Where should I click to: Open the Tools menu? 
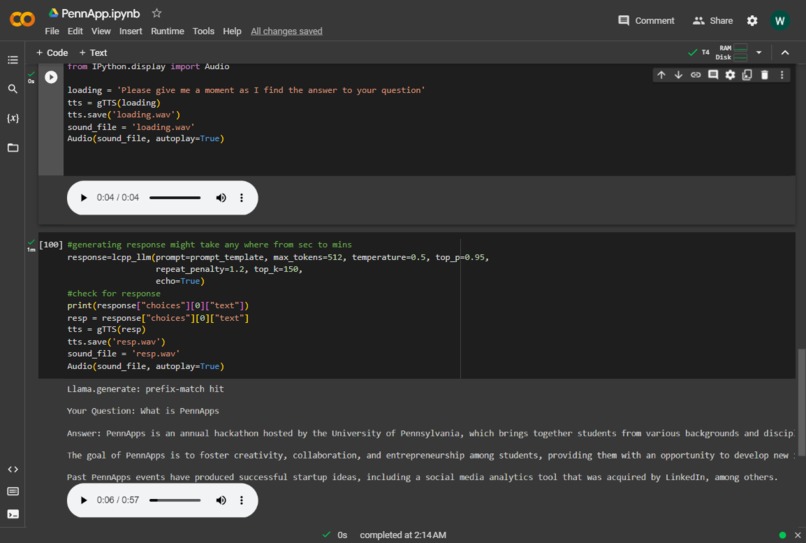tap(203, 31)
